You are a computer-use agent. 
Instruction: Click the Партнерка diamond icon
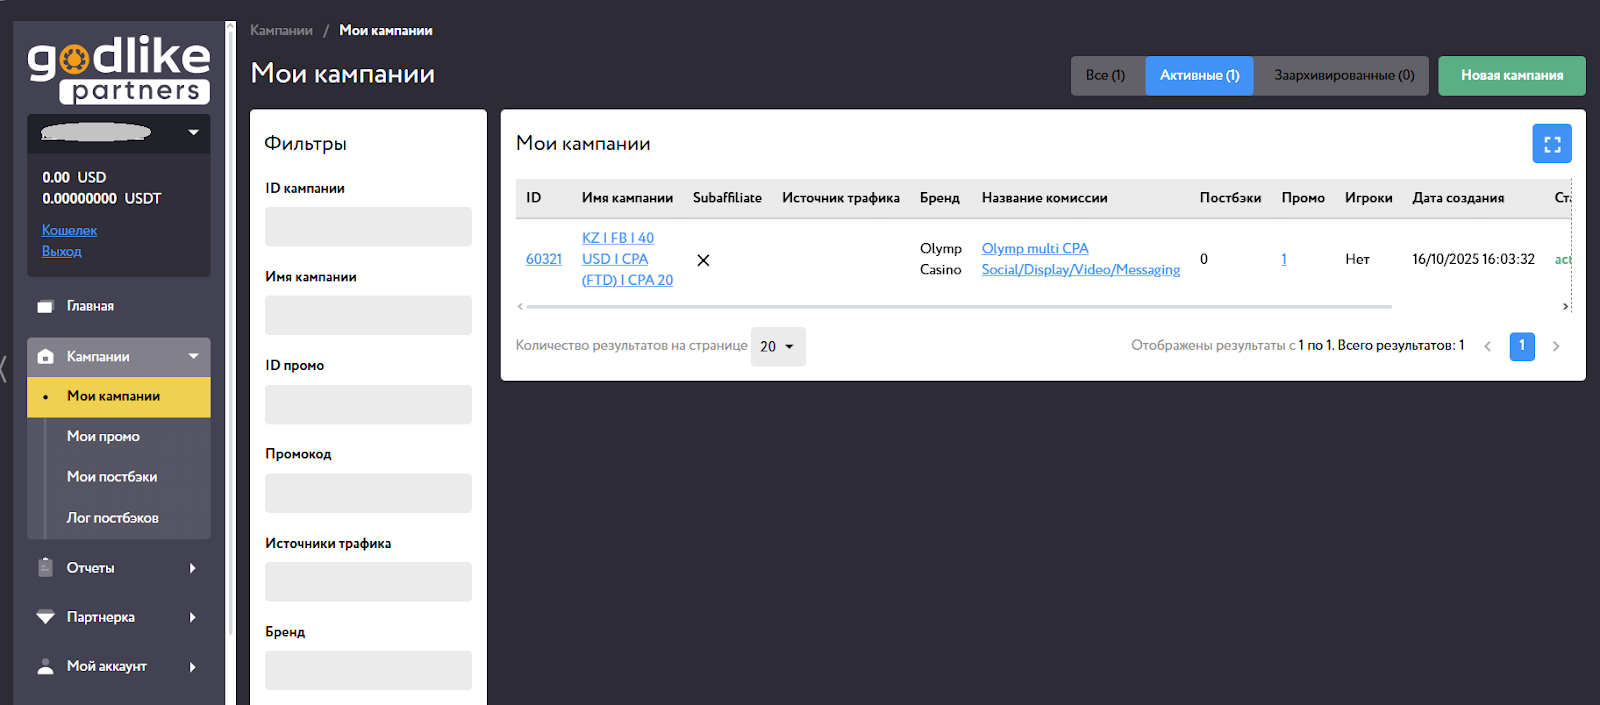[45, 617]
